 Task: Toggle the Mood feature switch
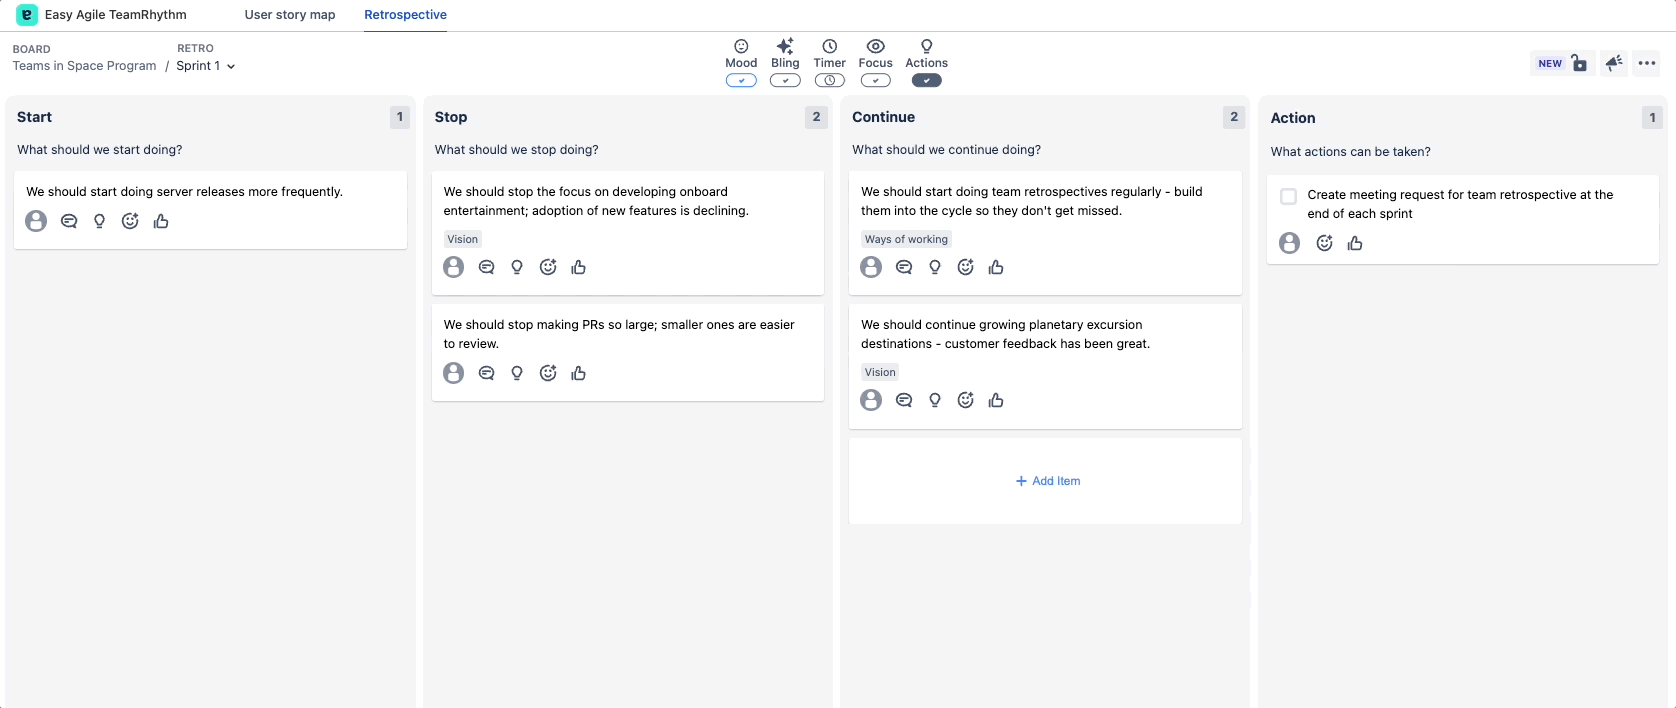(x=741, y=81)
